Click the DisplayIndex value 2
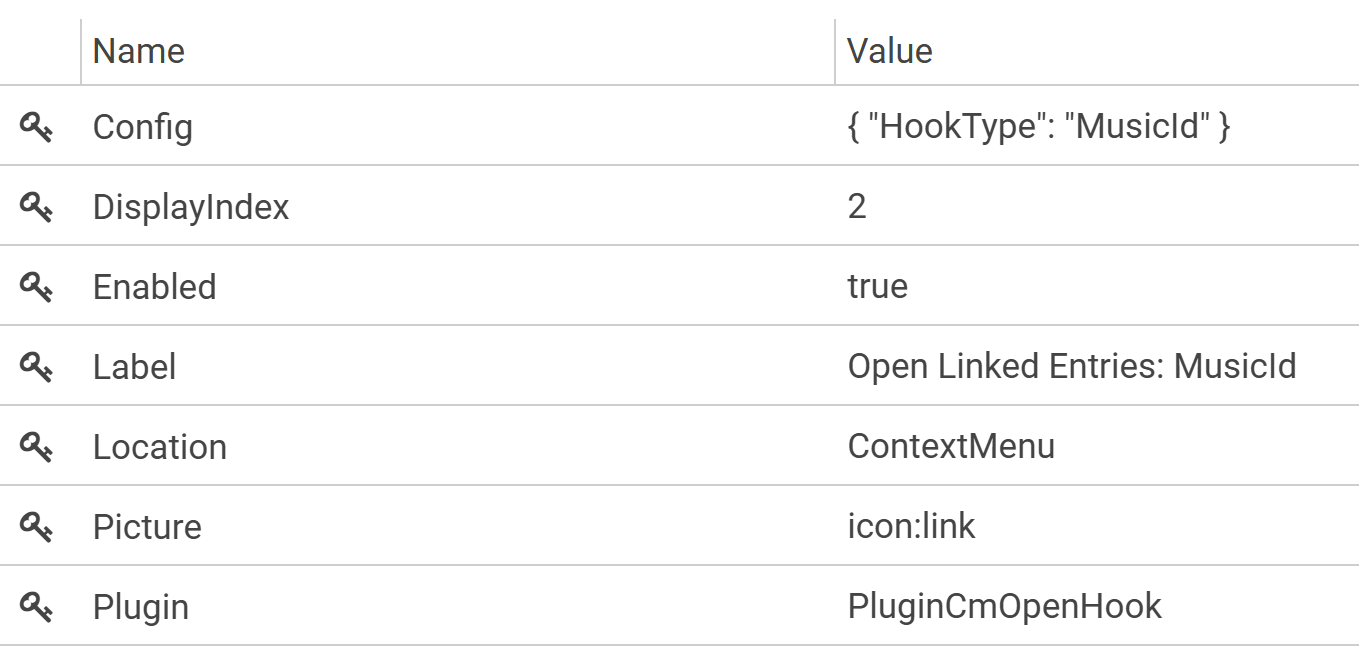Viewport: 1359px width, 659px height. tap(857, 207)
